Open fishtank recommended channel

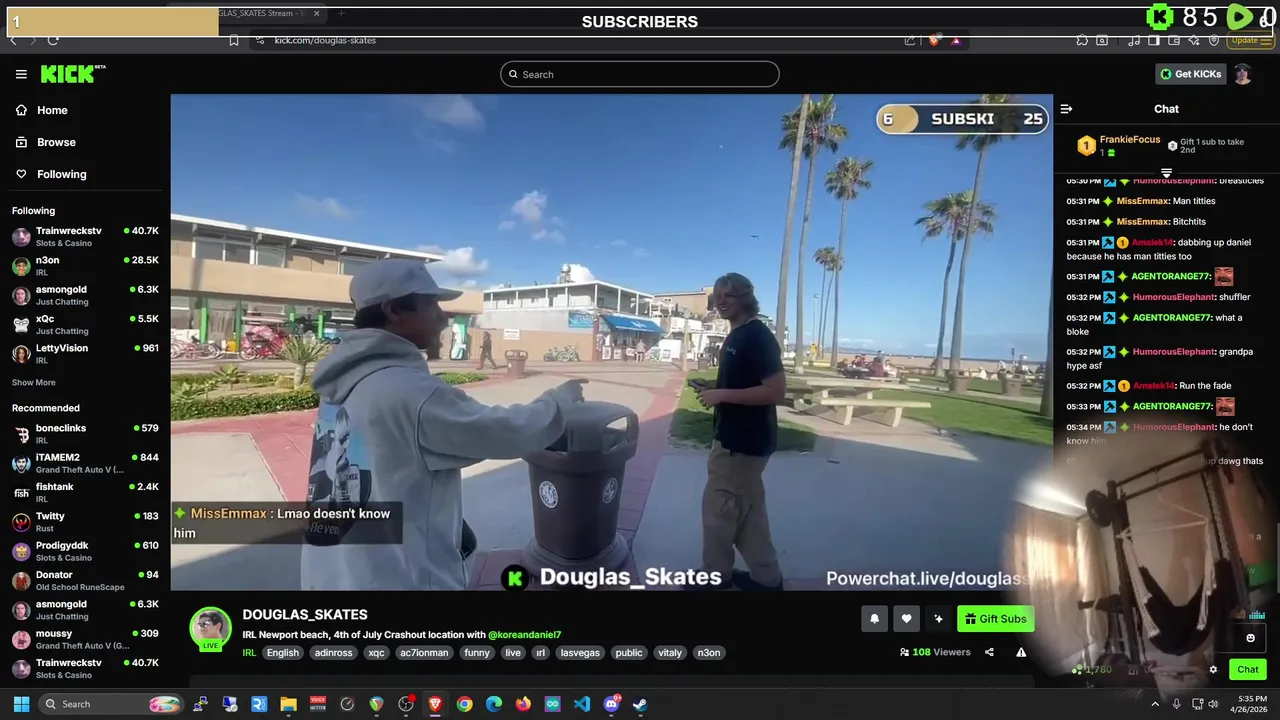tap(85, 492)
